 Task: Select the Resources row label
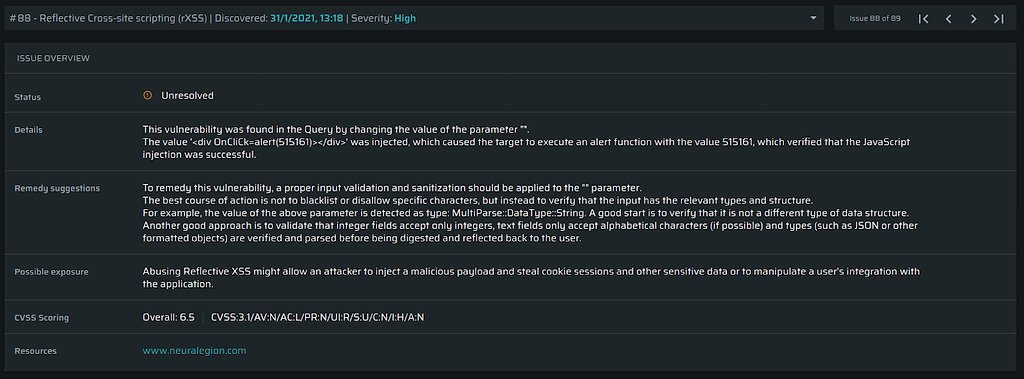tap(35, 351)
